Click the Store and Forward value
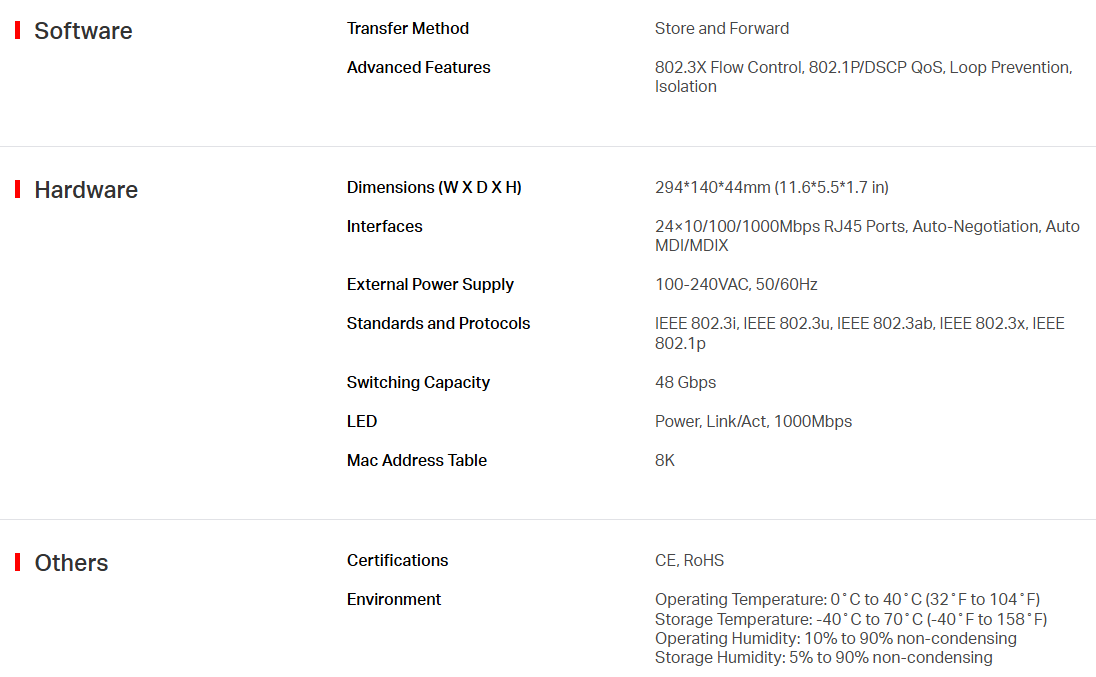The height and width of the screenshot is (677, 1096). coord(722,29)
